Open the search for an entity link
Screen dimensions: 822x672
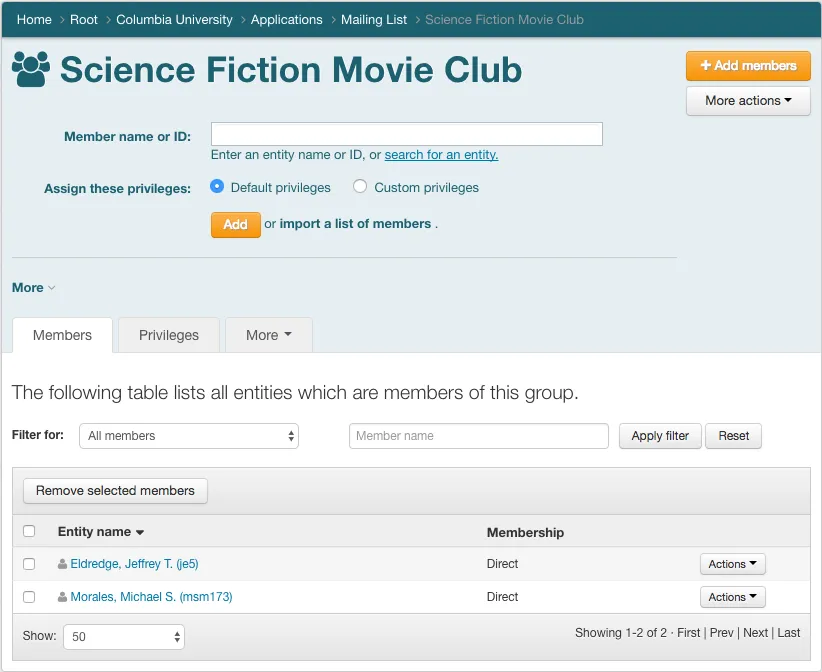pos(441,155)
